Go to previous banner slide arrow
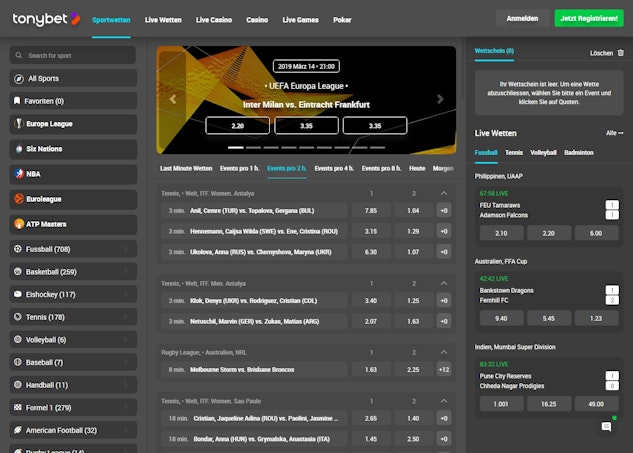Screen dimensions: 633x453 coord(173,99)
